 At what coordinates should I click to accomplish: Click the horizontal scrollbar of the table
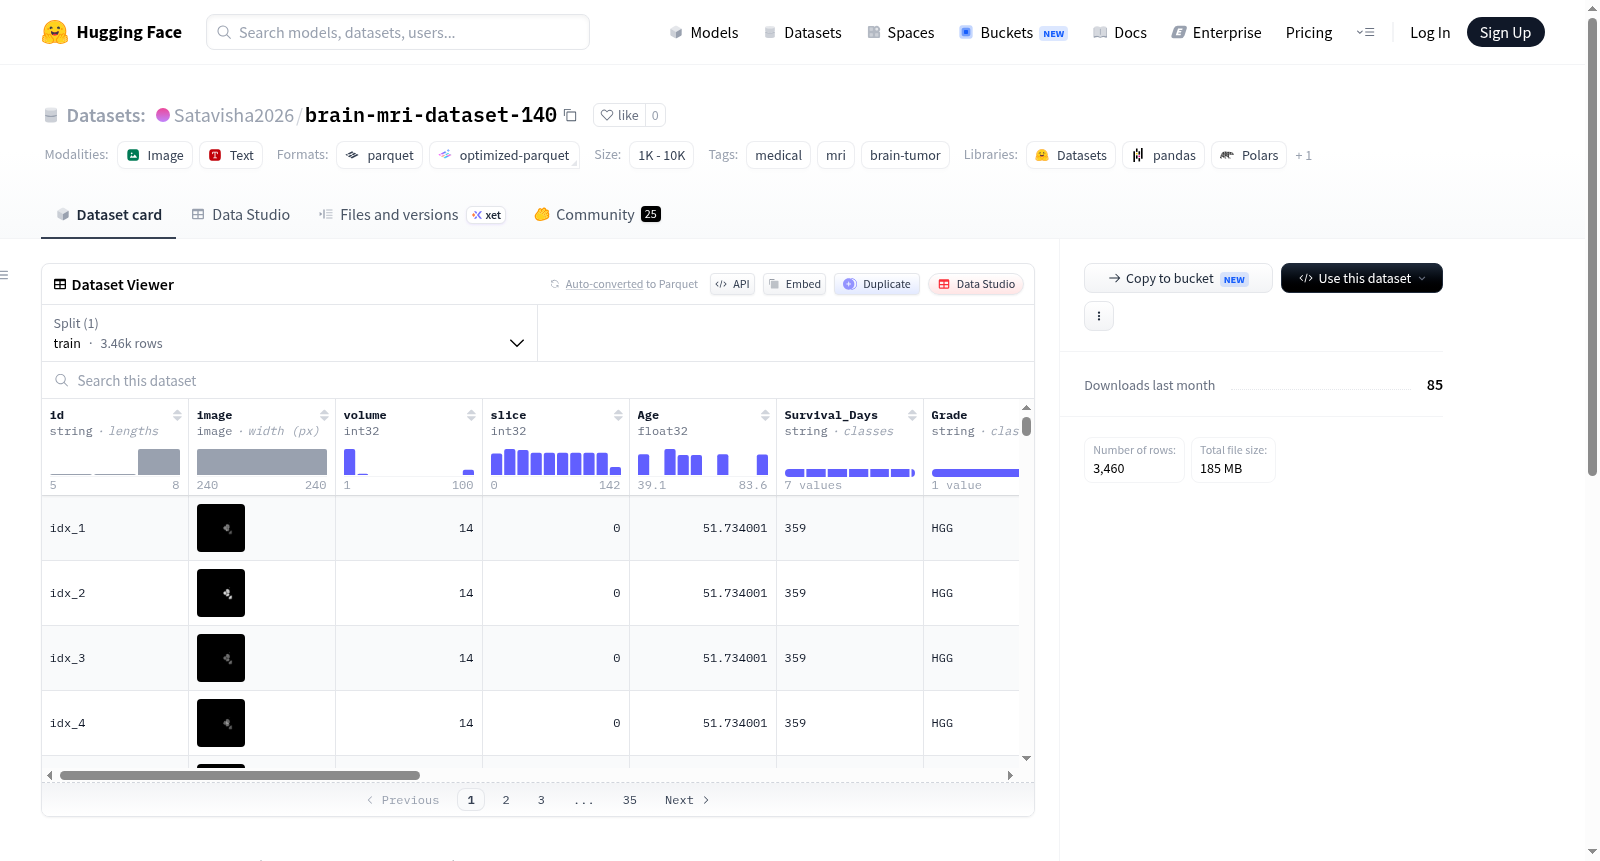pos(240,775)
